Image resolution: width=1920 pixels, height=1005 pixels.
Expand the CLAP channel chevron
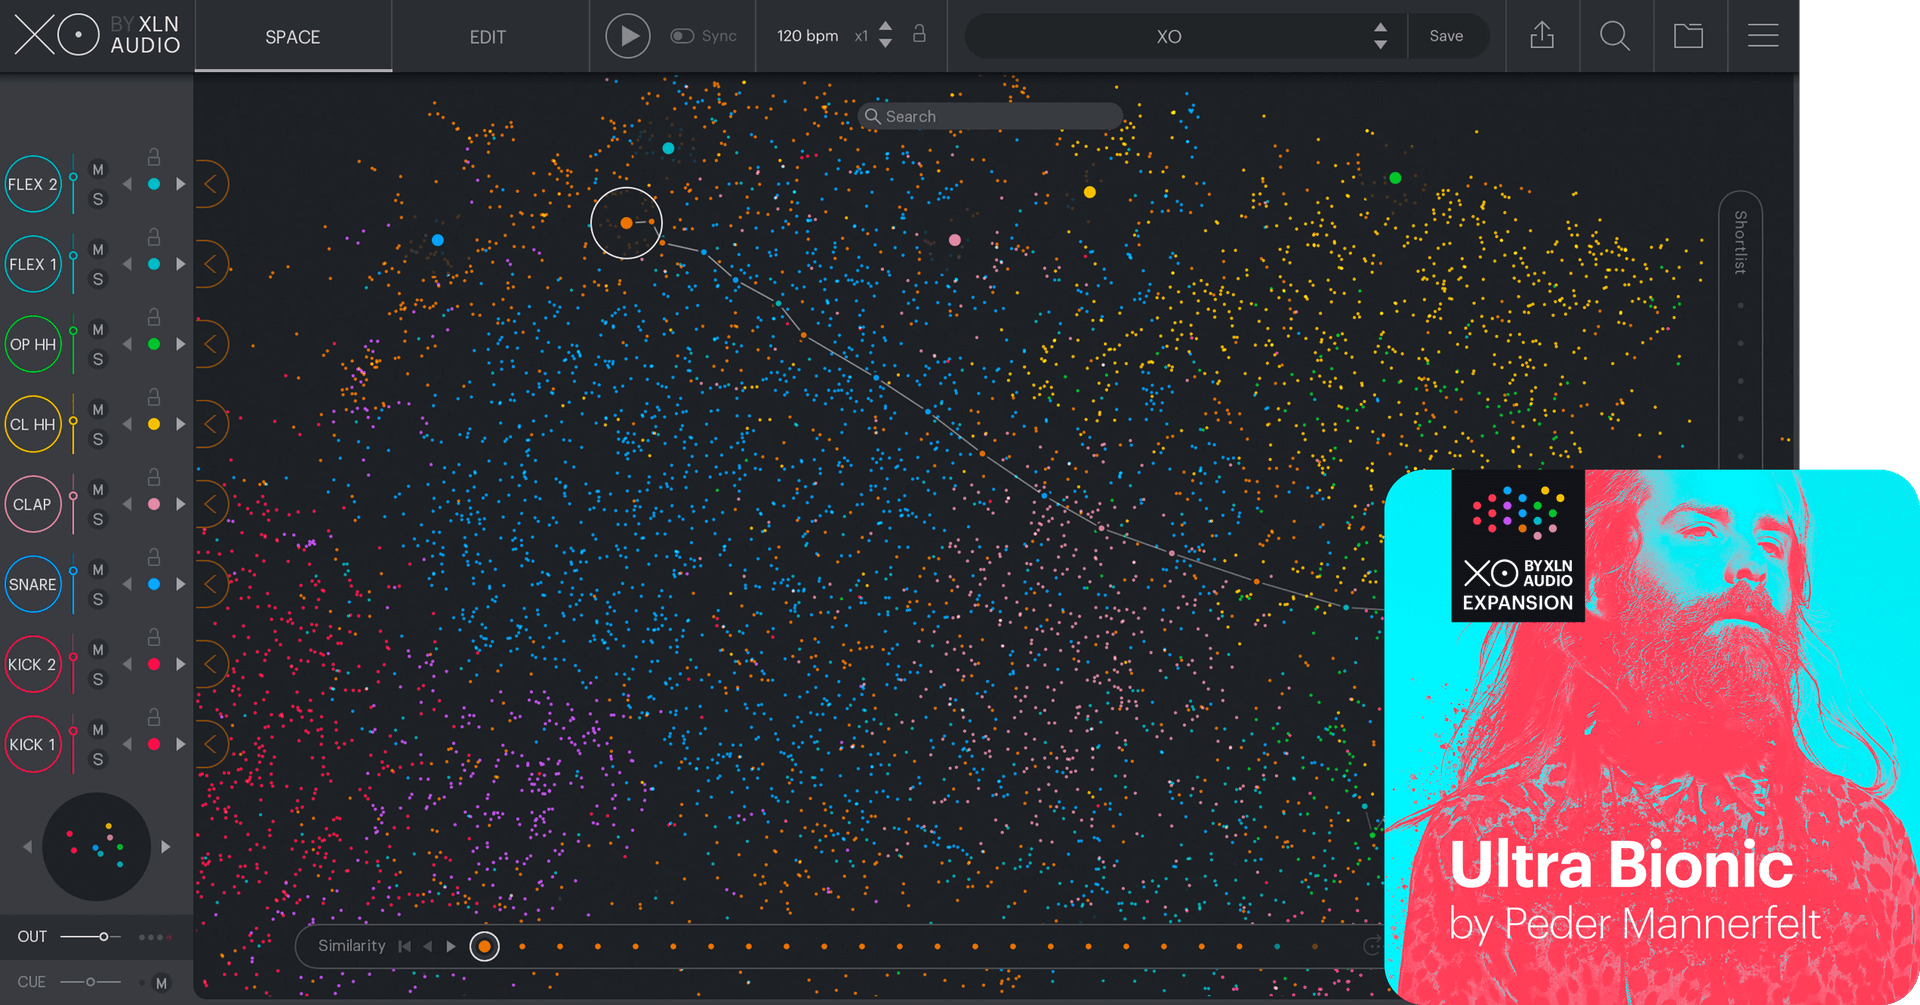pos(211,504)
